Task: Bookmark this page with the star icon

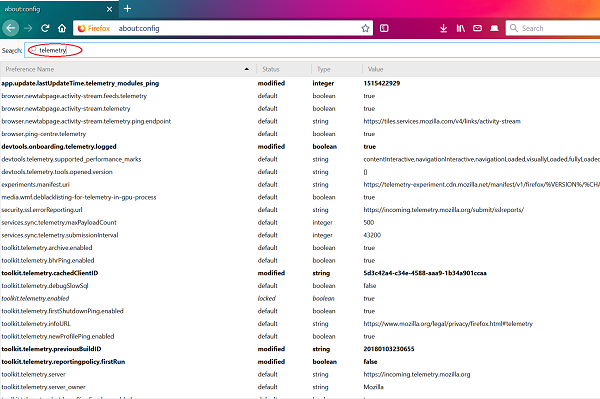Action: (365, 28)
